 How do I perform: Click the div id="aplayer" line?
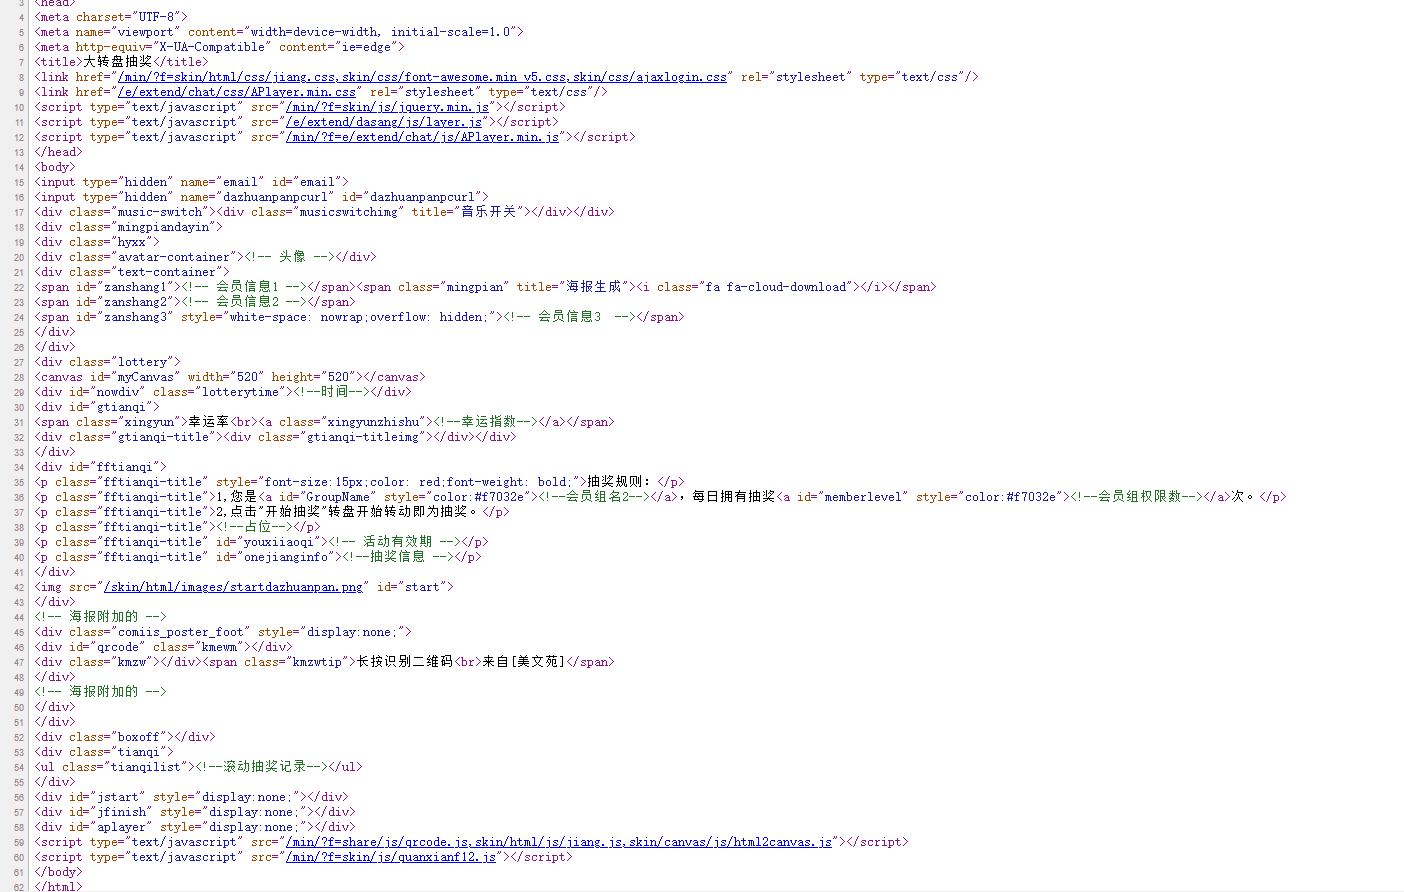195,827
